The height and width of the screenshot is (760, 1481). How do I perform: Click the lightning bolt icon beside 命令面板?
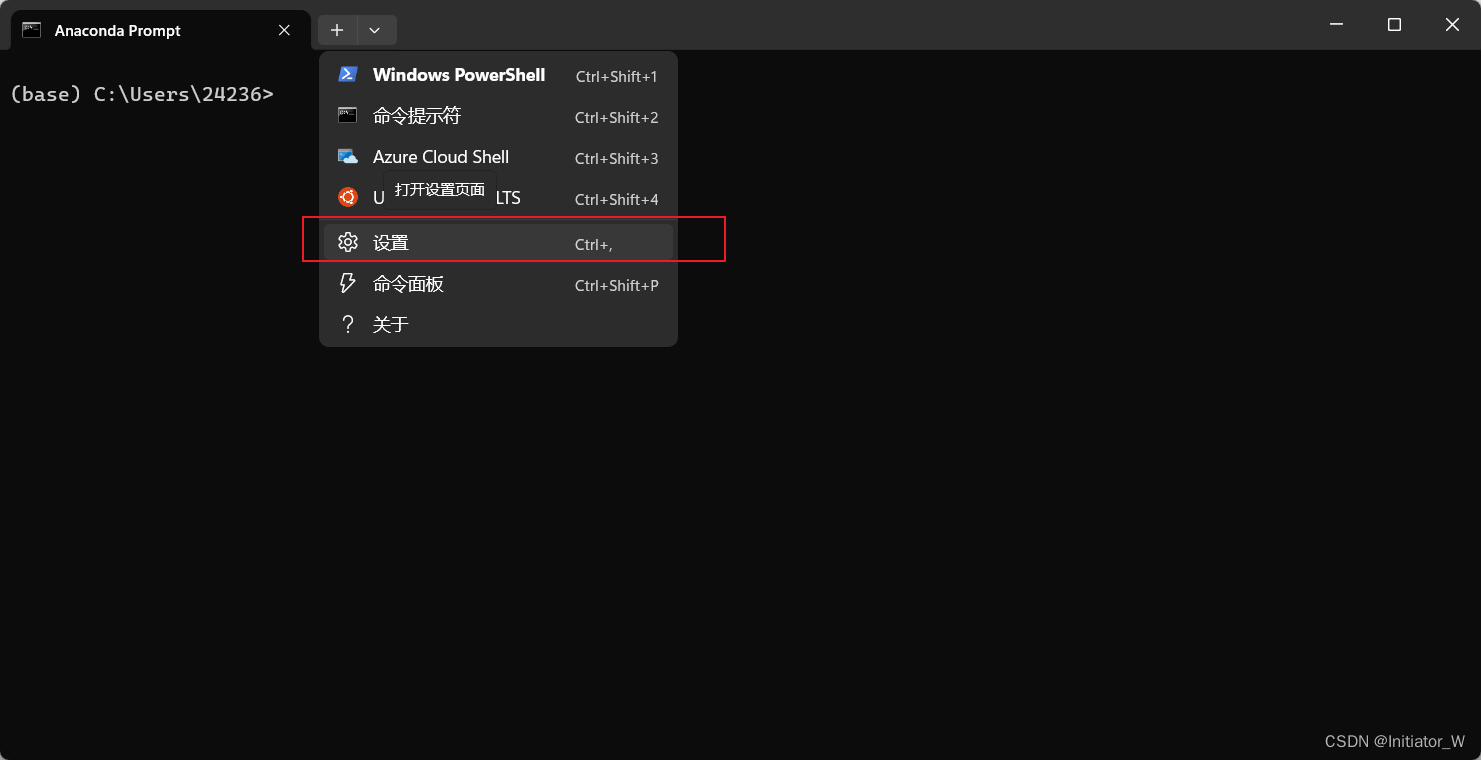tap(347, 283)
